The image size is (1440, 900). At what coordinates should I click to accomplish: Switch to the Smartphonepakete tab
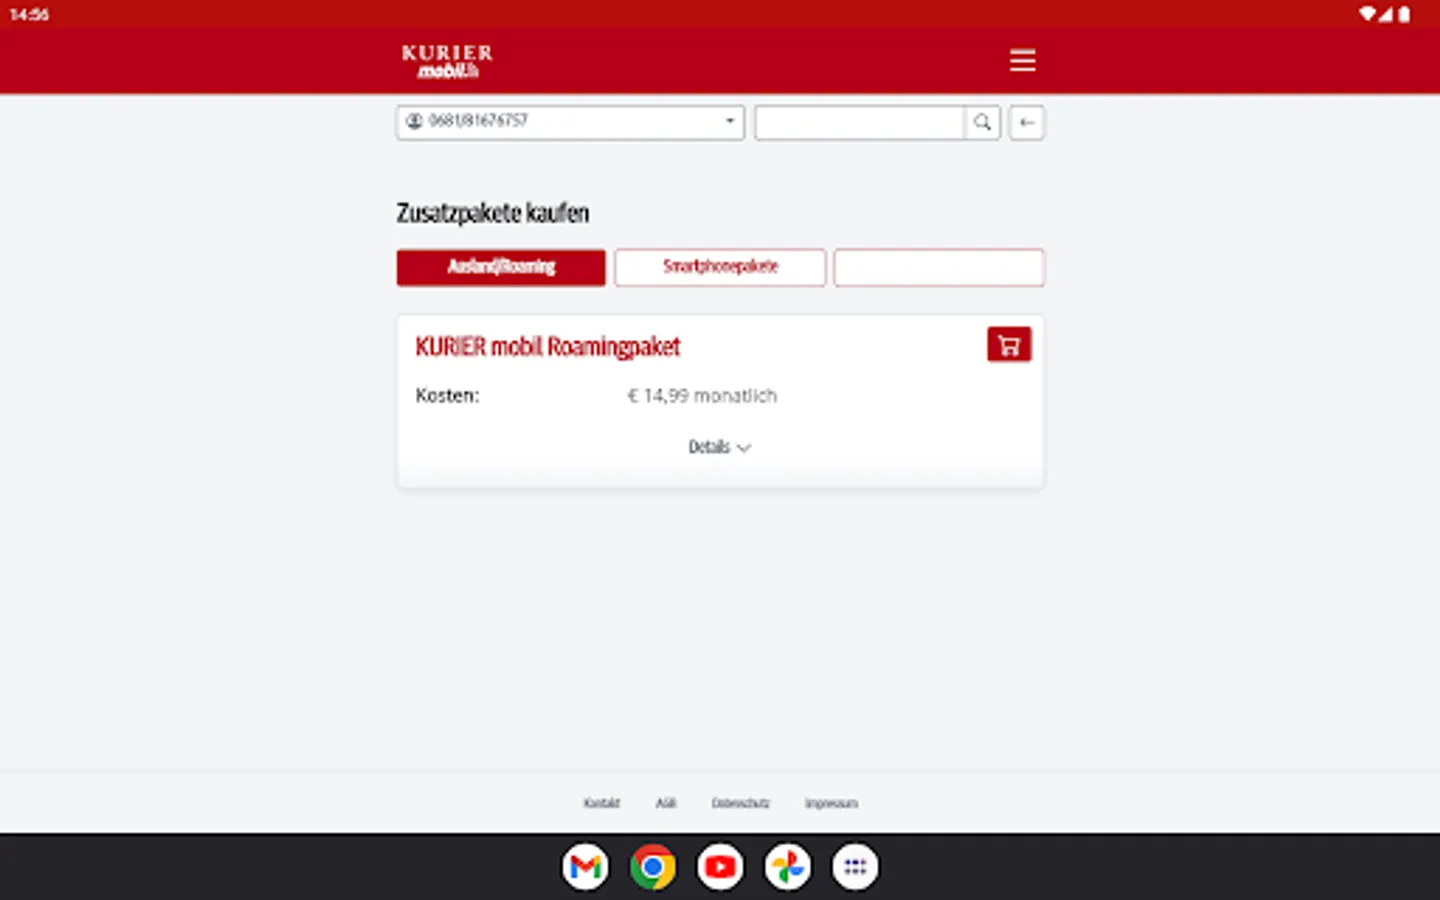pyautogui.click(x=720, y=267)
